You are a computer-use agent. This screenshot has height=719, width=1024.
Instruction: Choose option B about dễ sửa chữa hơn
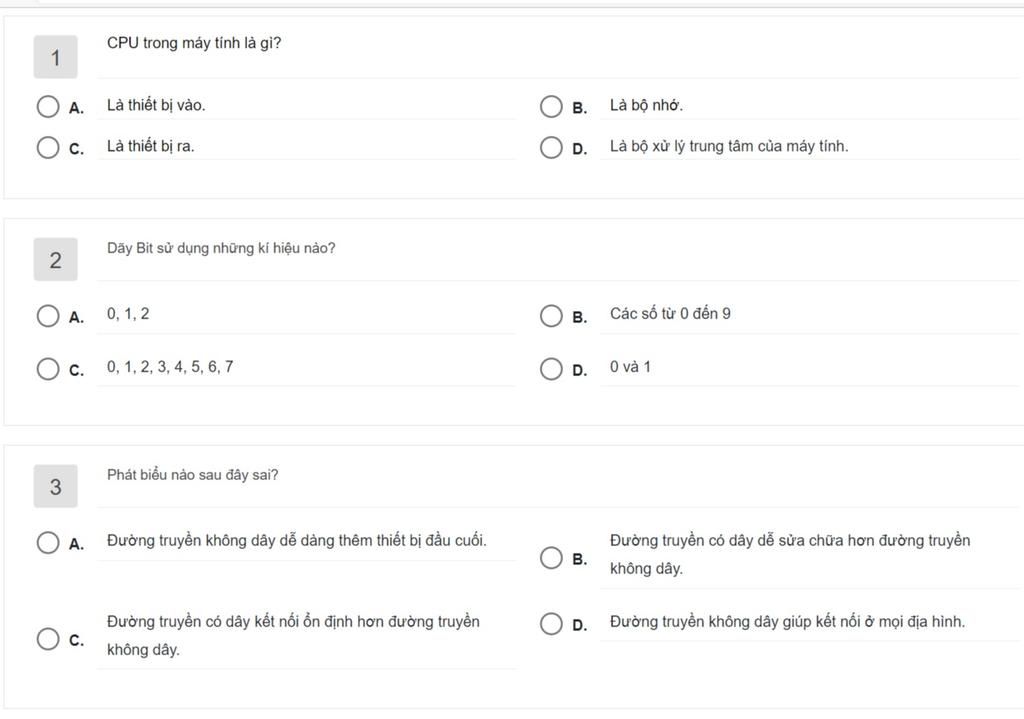tap(551, 558)
